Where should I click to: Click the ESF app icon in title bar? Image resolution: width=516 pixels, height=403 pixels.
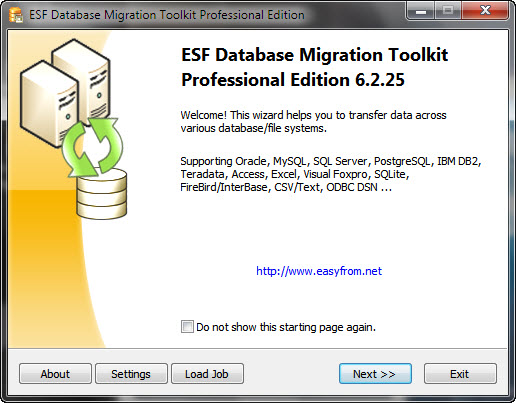pos(15,15)
